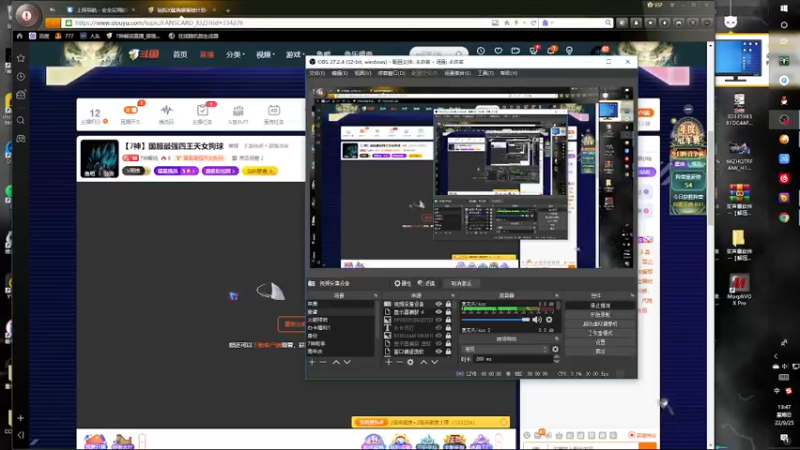Open audio mixer channel settings gear
Image resolution: width=800 pixels, height=450 pixels.
click(x=549, y=320)
